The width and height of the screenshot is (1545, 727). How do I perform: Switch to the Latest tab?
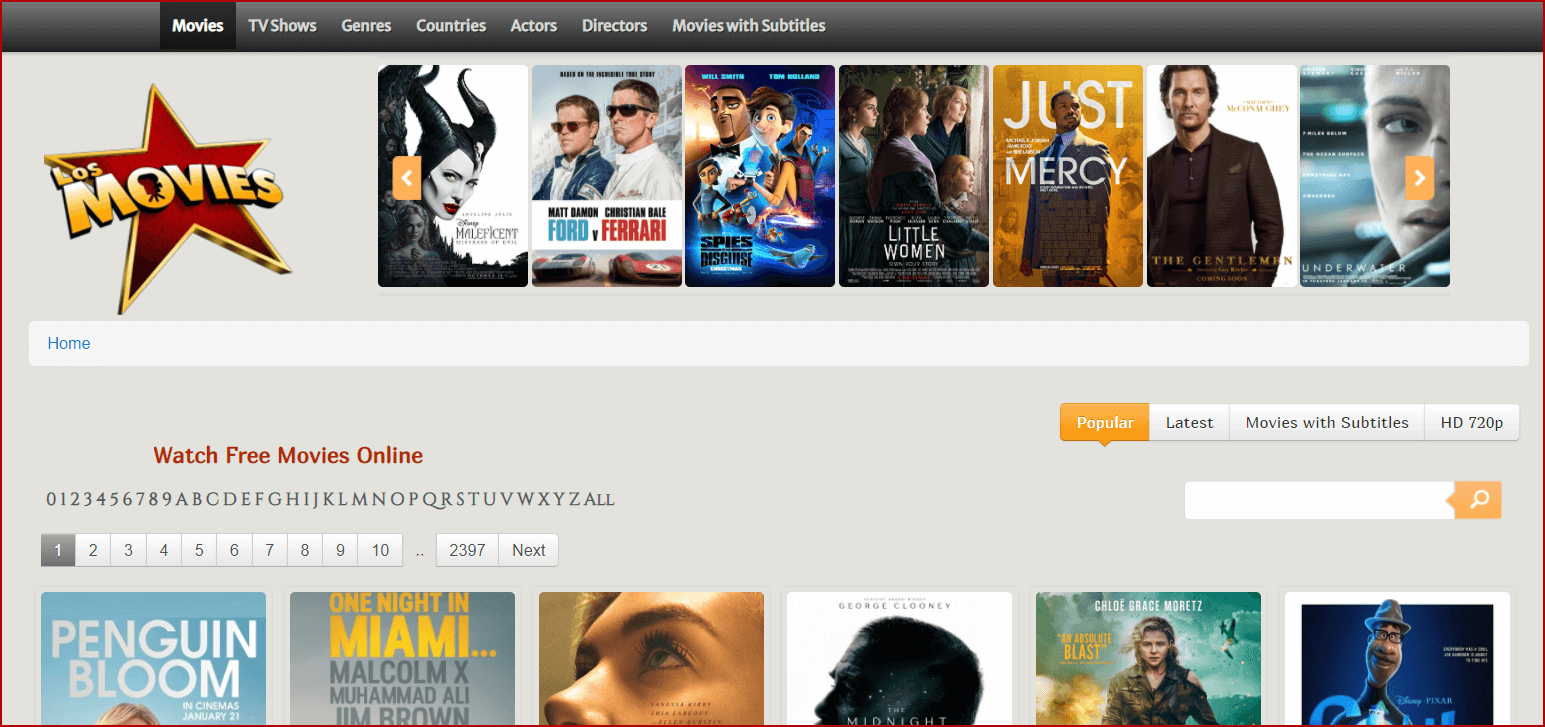click(x=1189, y=422)
